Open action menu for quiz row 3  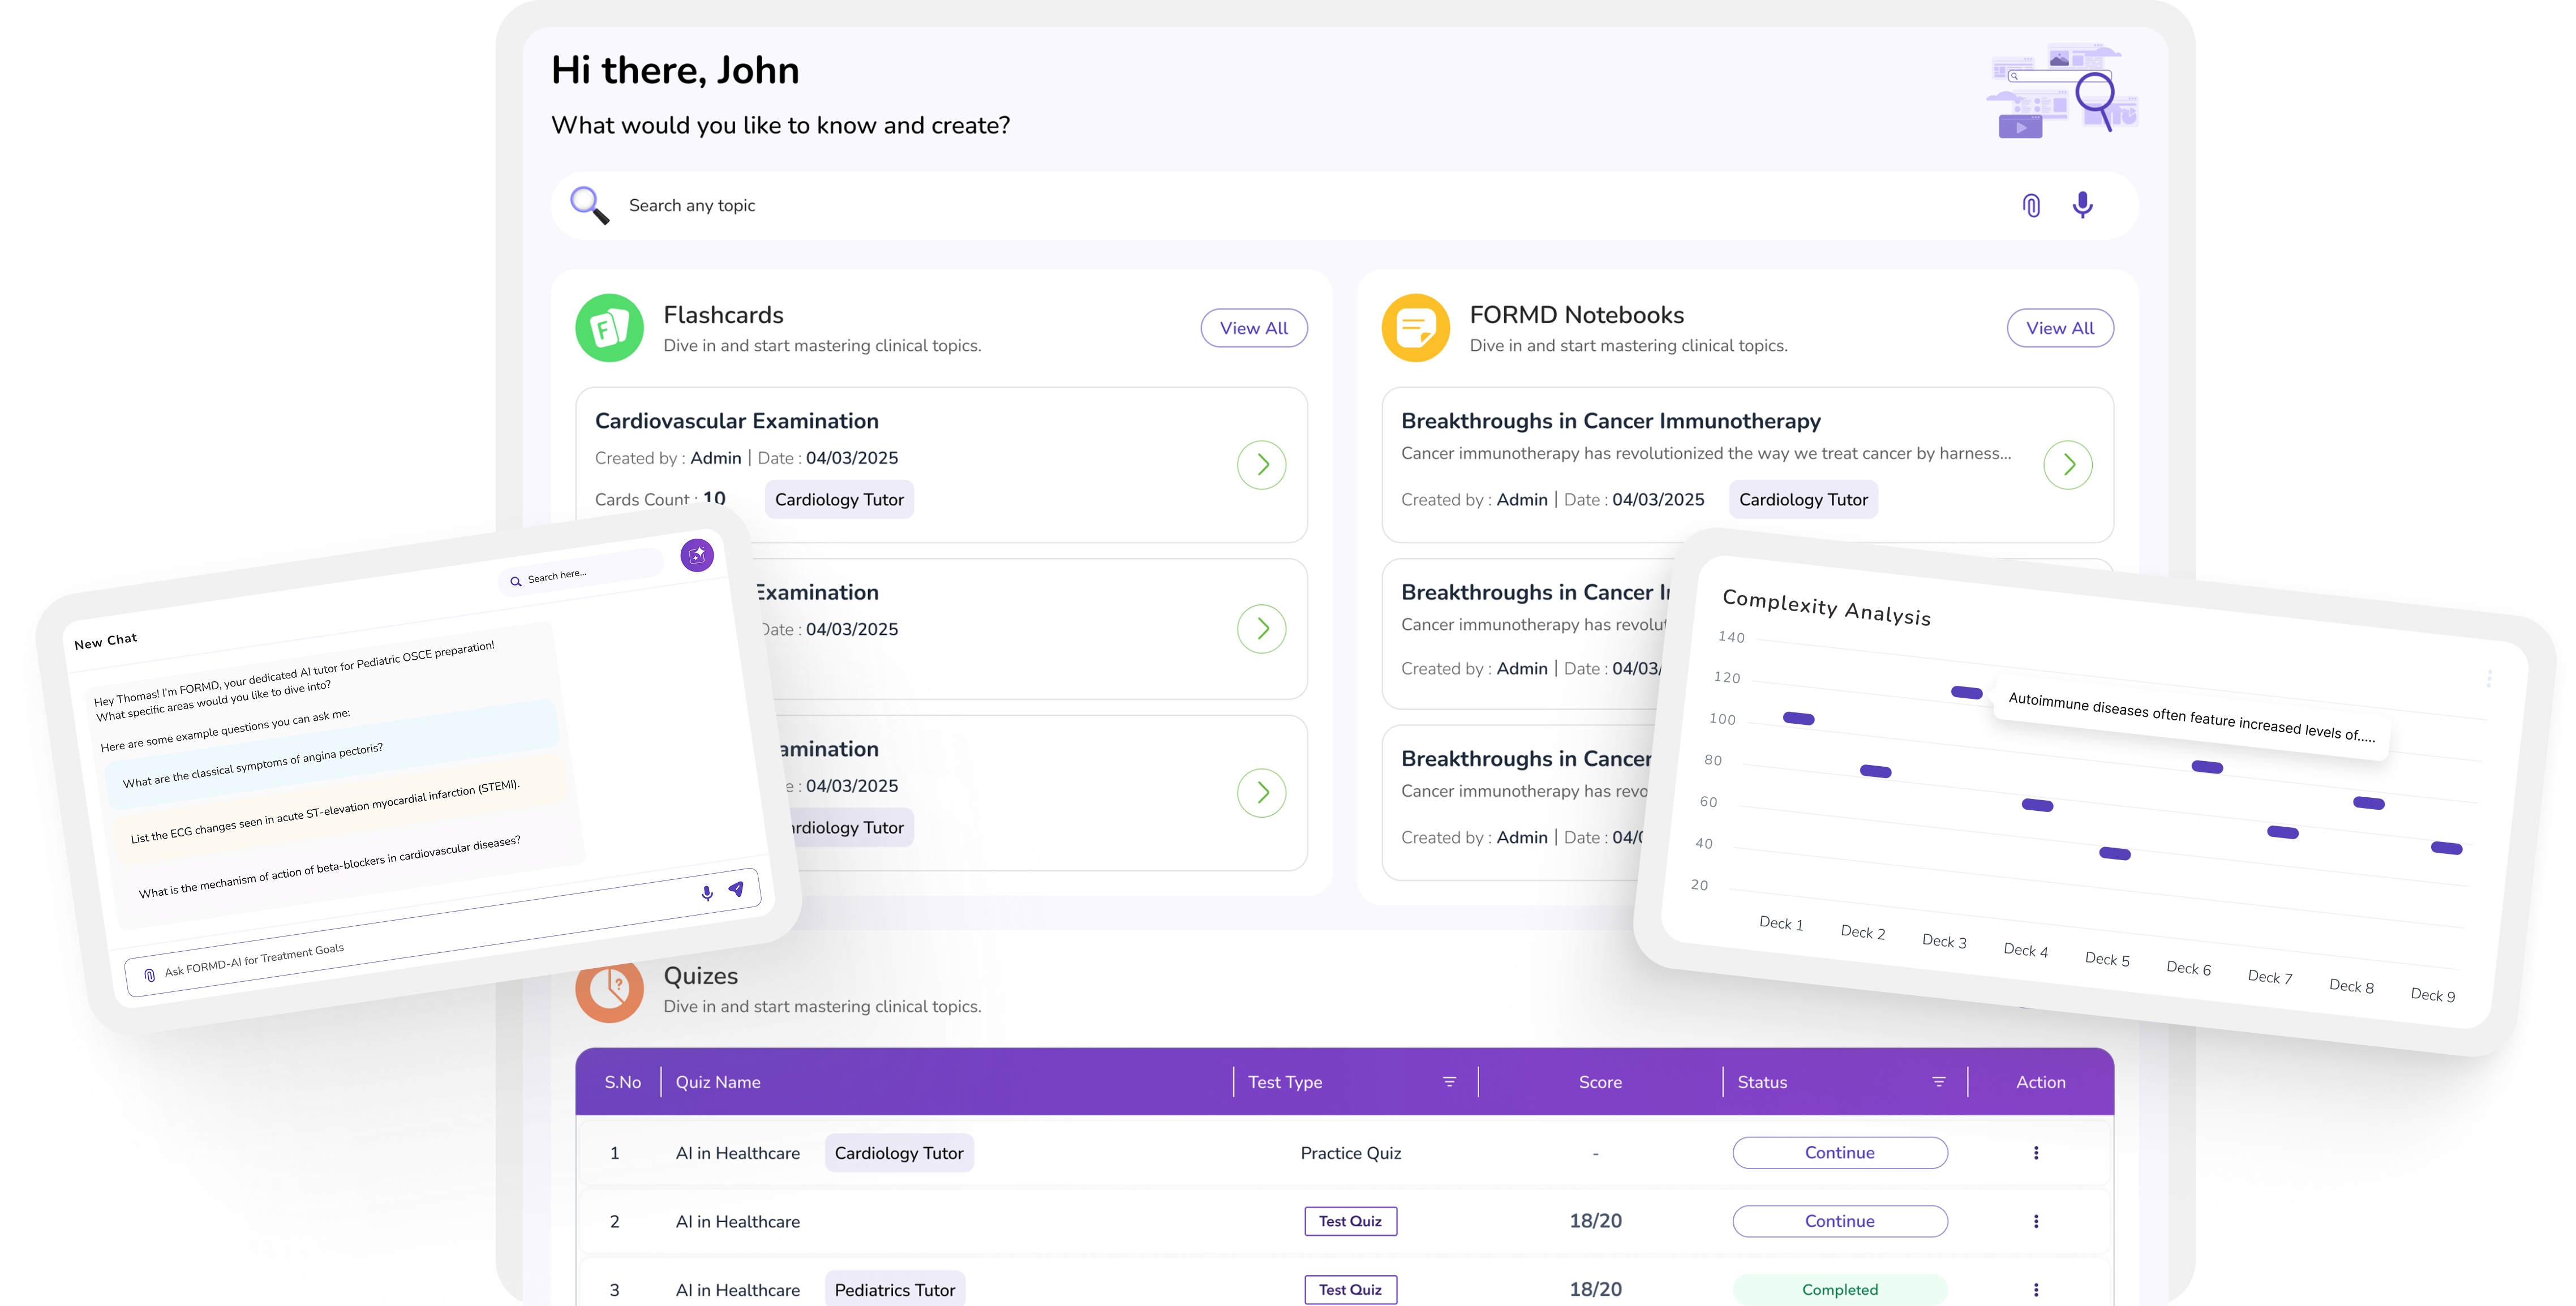click(2036, 1290)
